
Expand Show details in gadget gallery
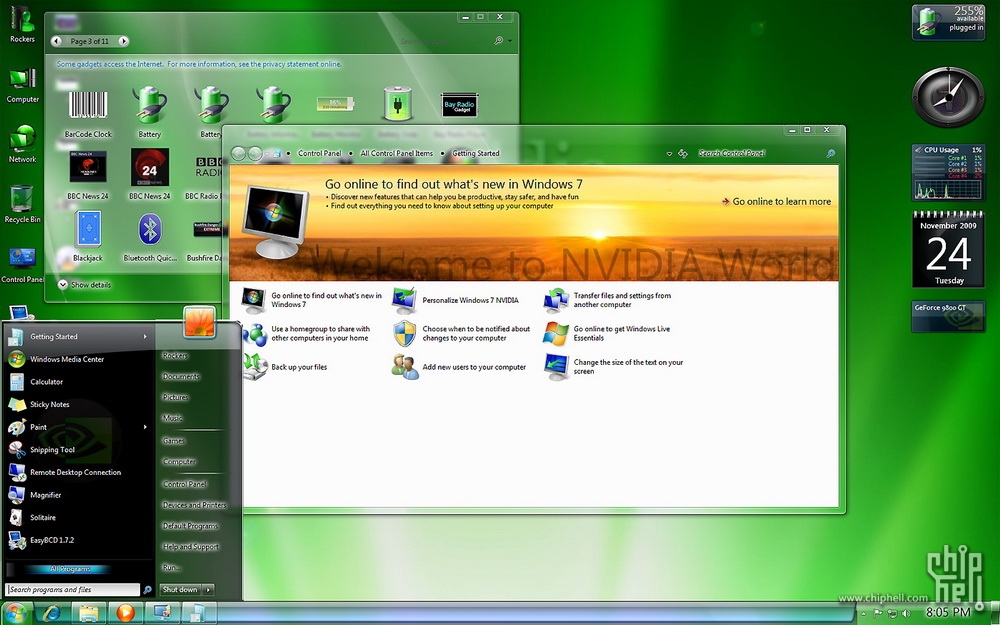coord(84,284)
